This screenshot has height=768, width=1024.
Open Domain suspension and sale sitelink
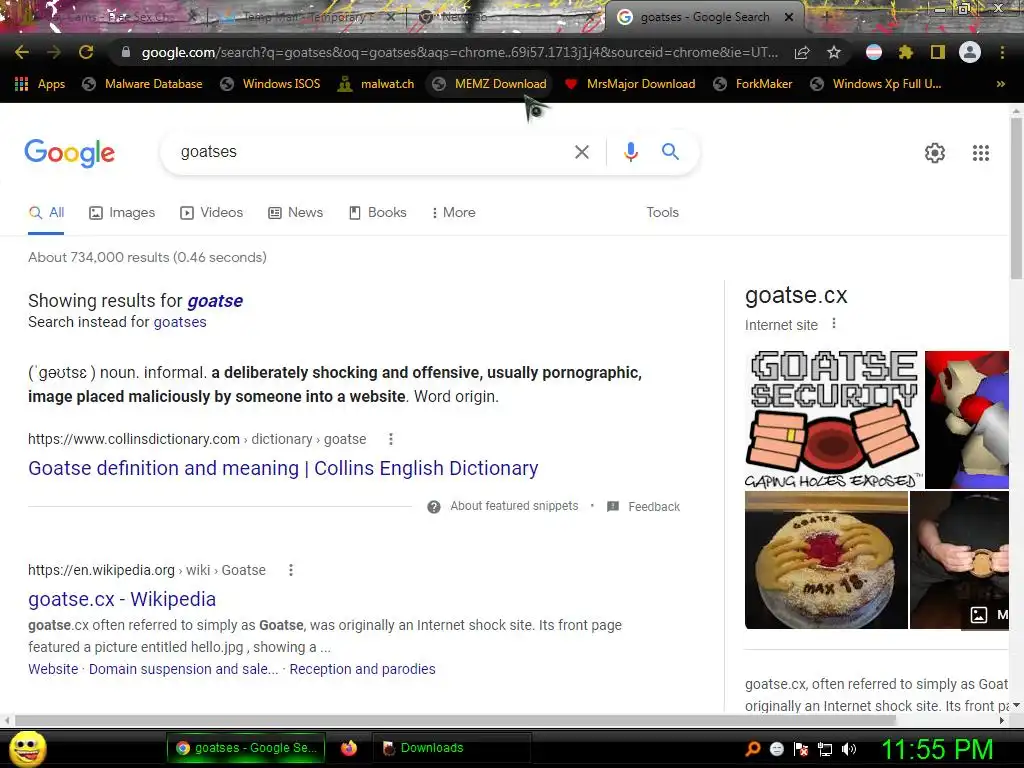[184, 669]
